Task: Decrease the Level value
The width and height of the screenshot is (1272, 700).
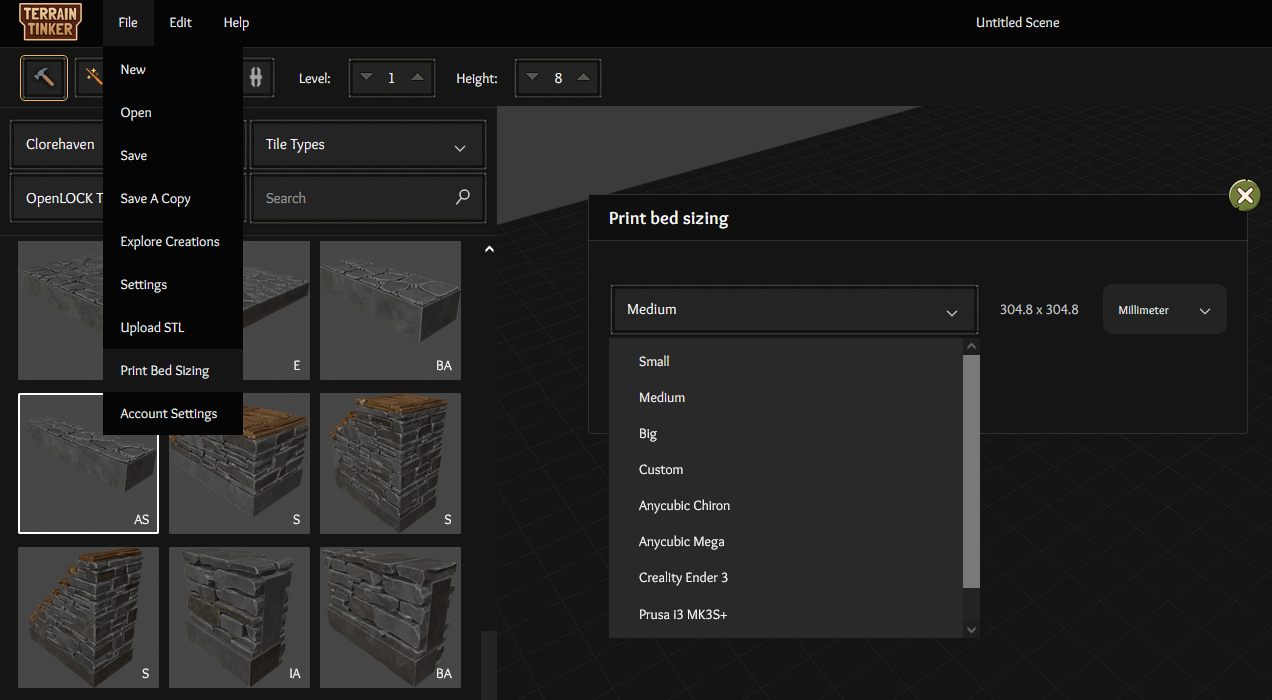Action: [366, 78]
